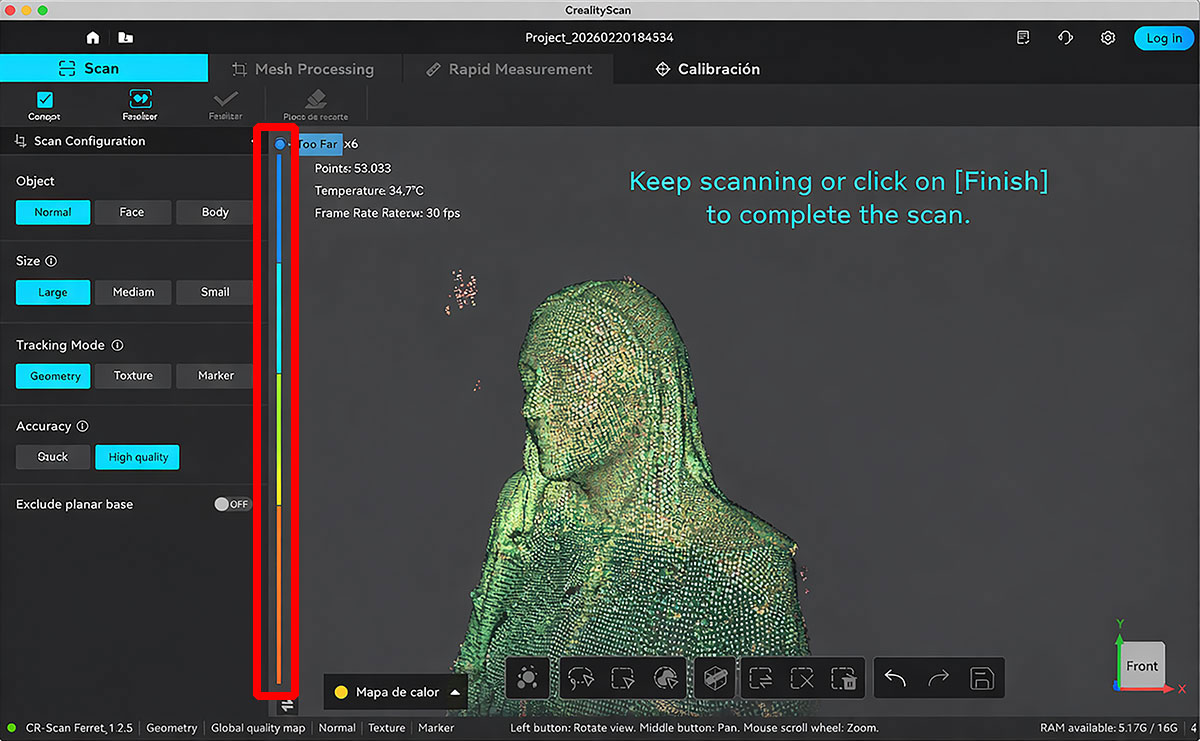Switch to the Mesh Processing tab
1200x741 pixels.
305,69
